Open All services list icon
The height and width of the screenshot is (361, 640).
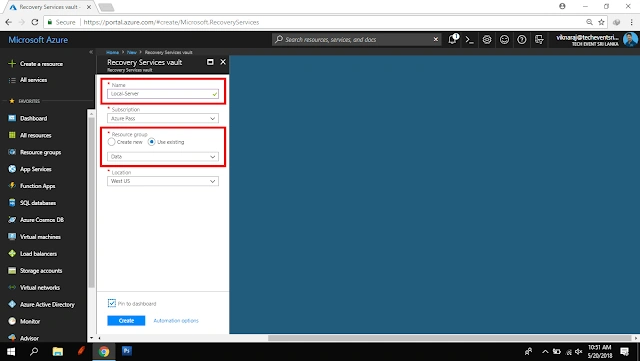[x=12, y=80]
